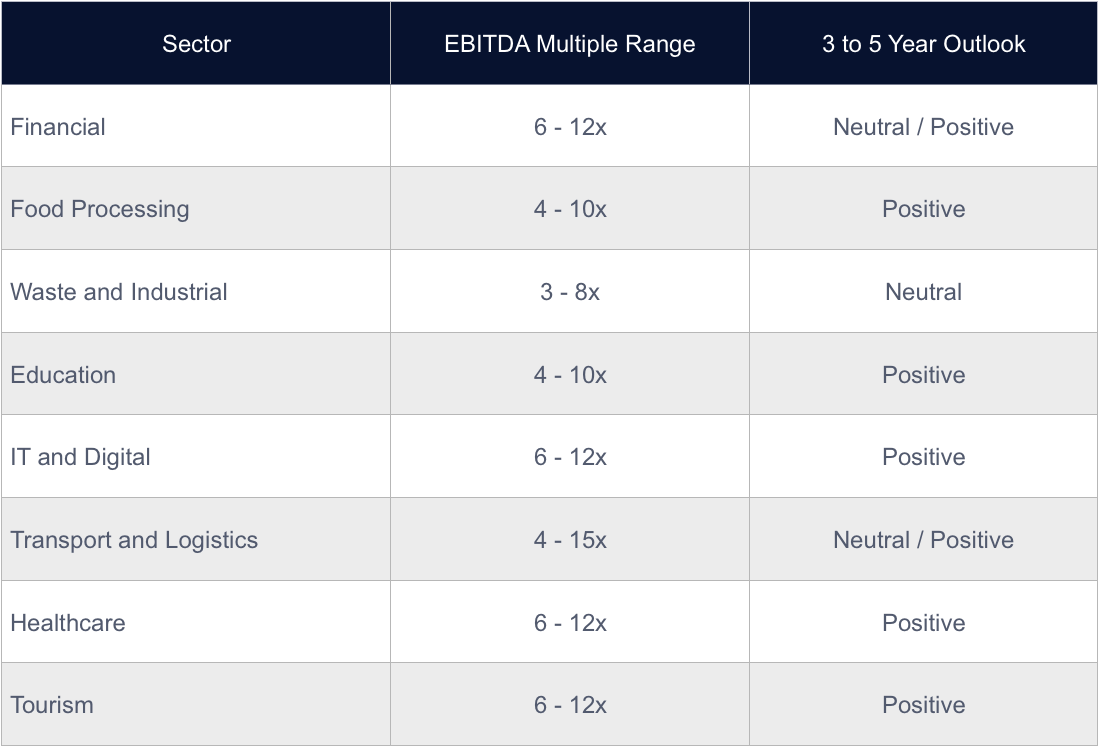Click the EBITDA Multiple Range header
This screenshot has width=1100, height=748.
(570, 44)
